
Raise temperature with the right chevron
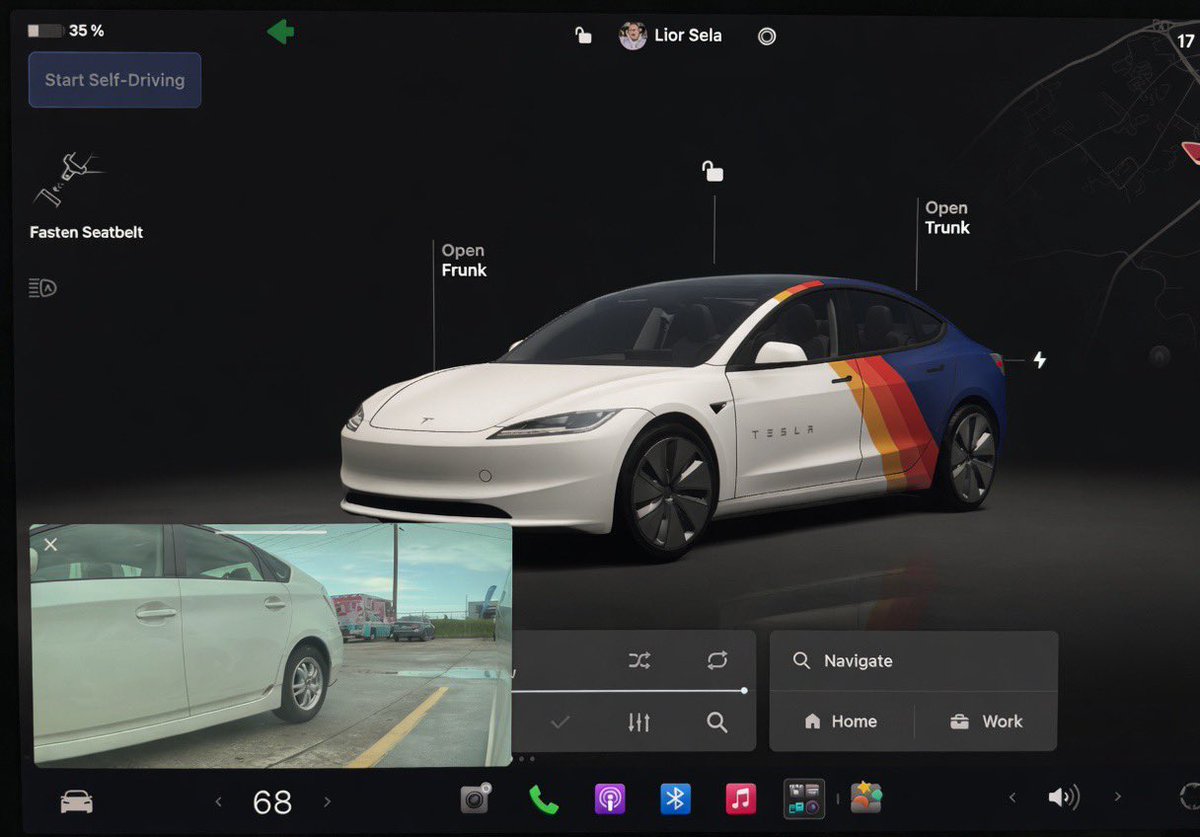coord(326,801)
